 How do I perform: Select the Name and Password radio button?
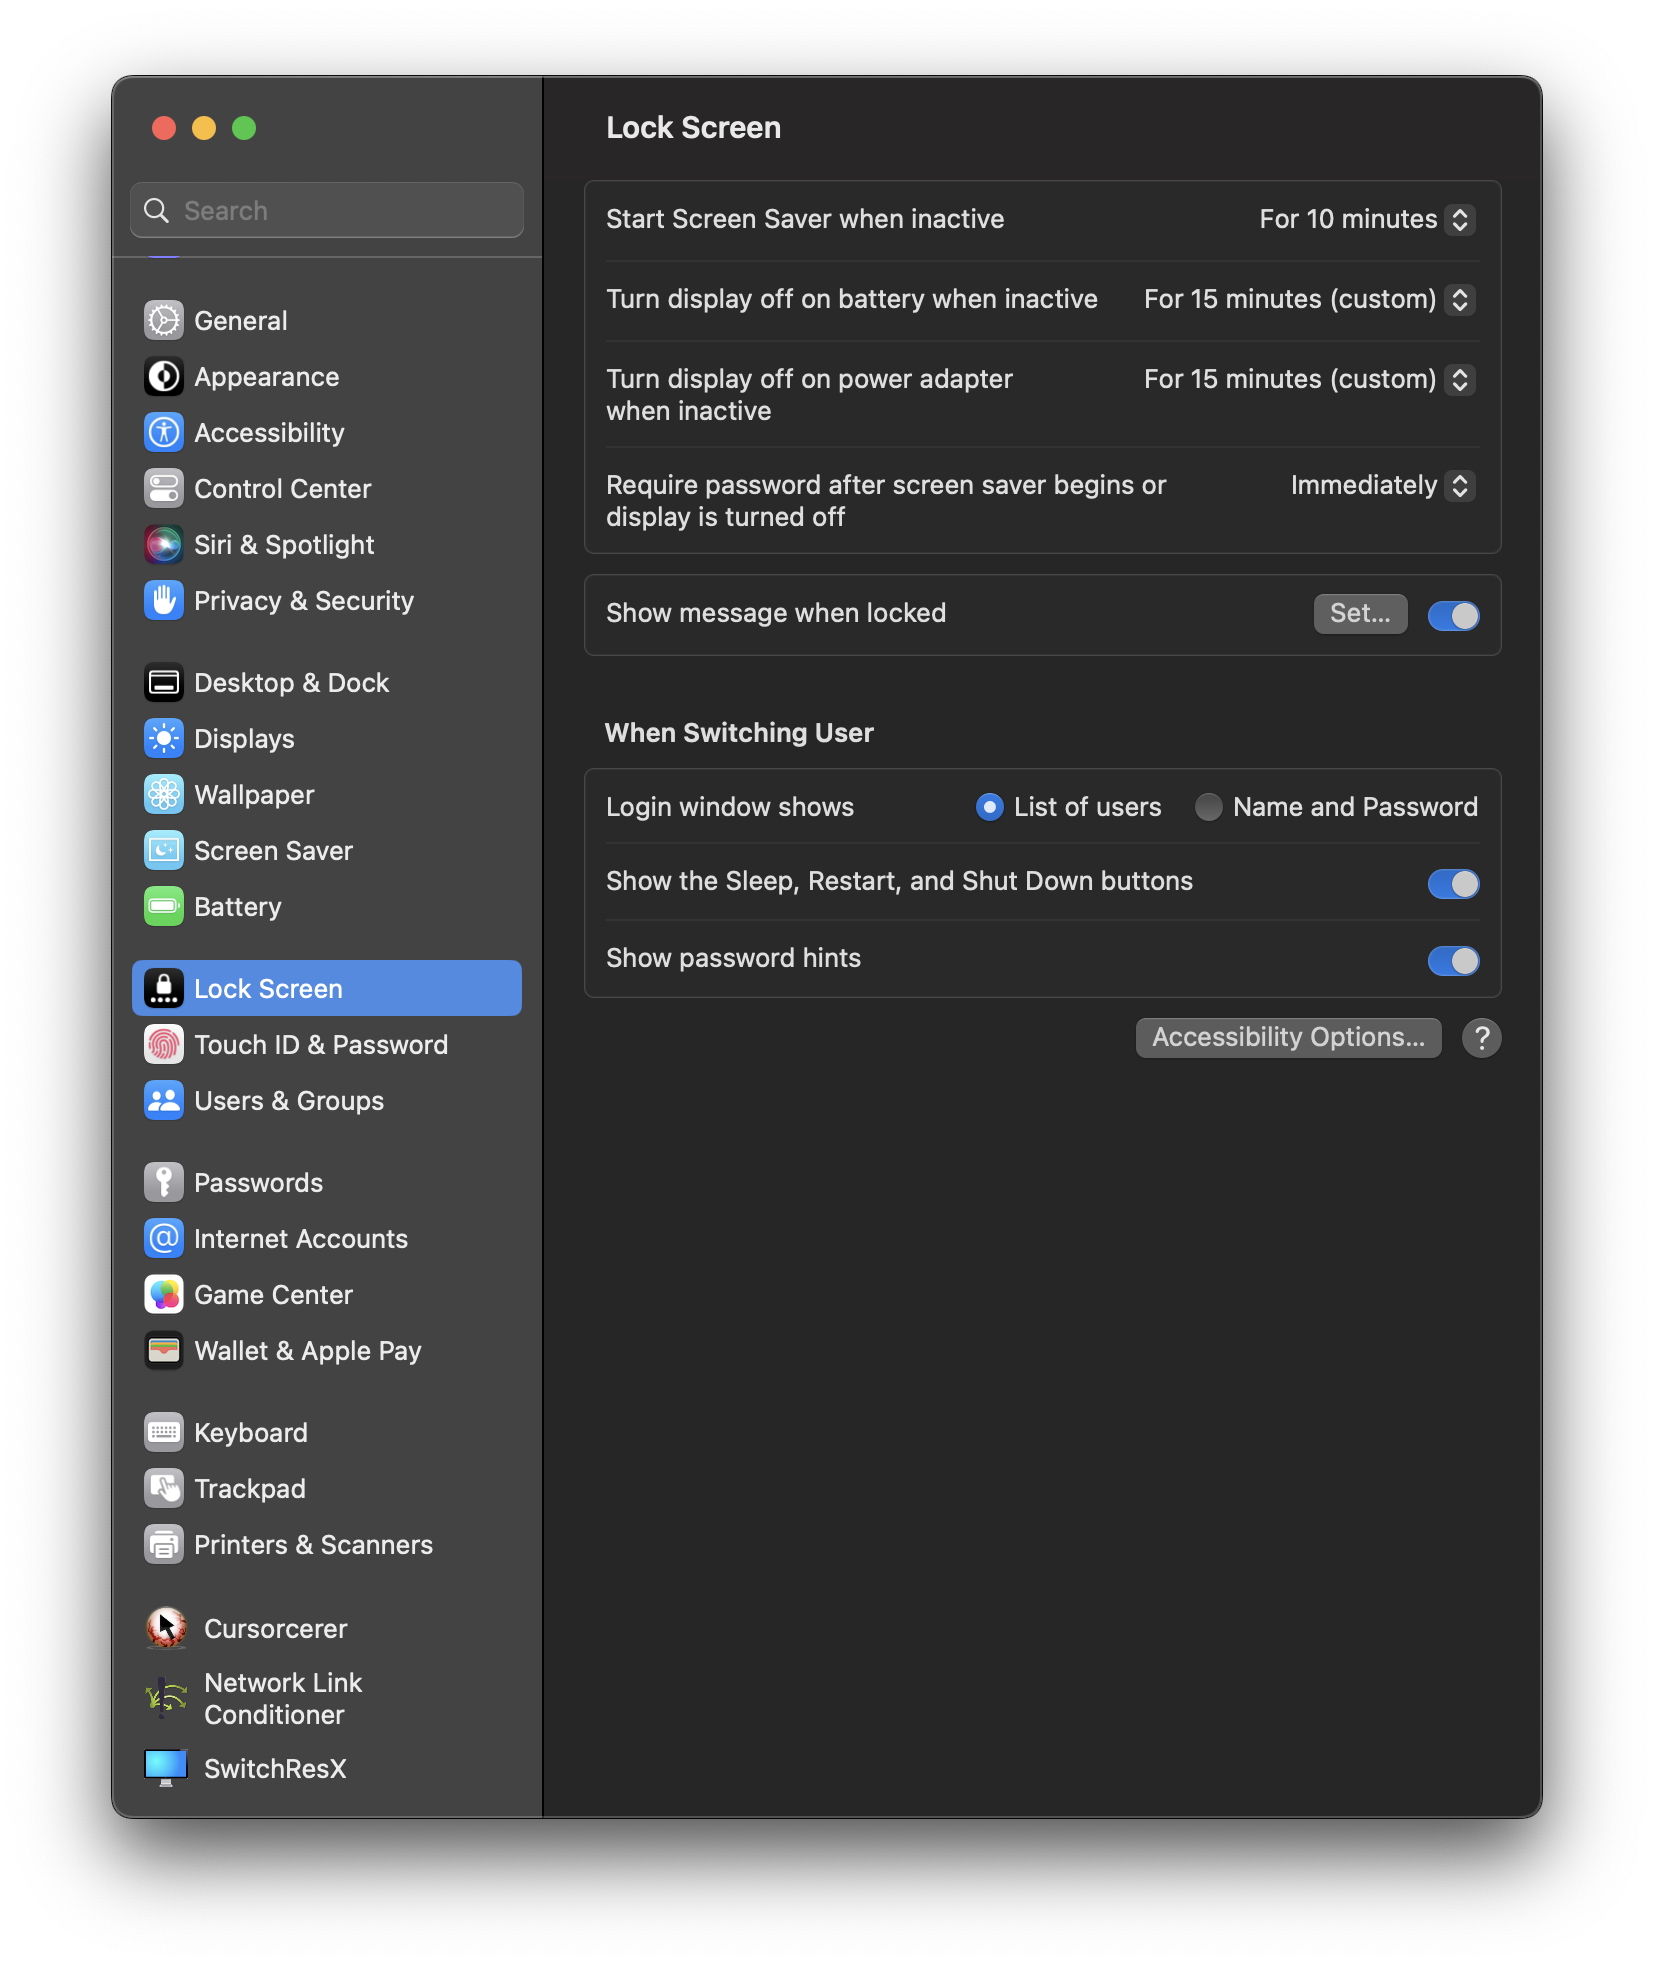1209,807
